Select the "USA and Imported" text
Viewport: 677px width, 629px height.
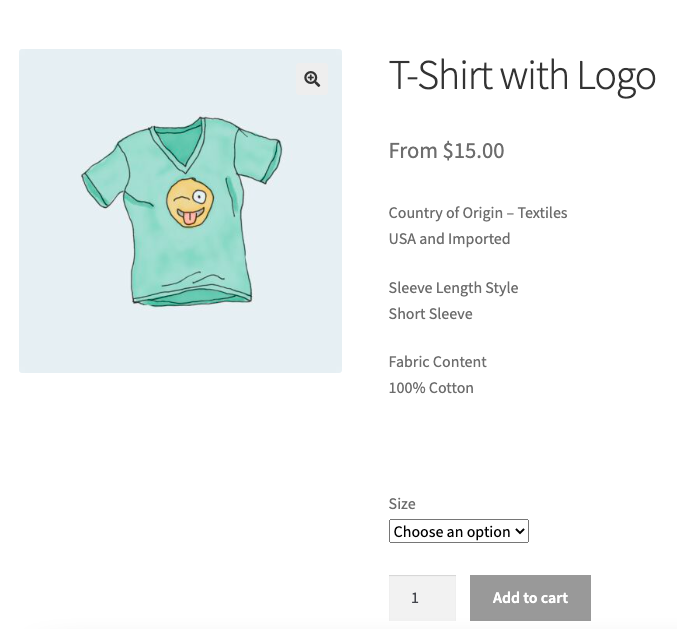[x=449, y=239]
